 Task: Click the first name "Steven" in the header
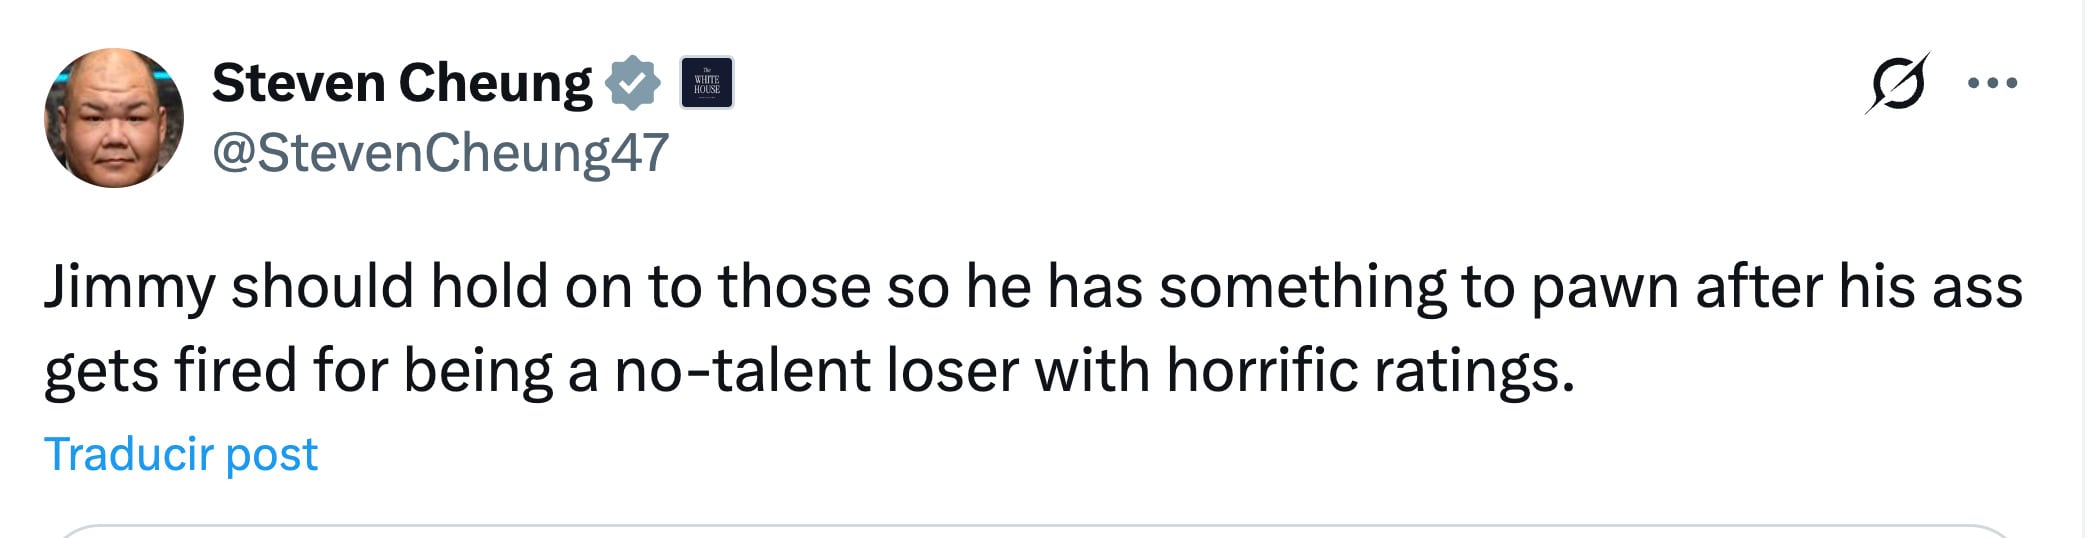(x=299, y=83)
